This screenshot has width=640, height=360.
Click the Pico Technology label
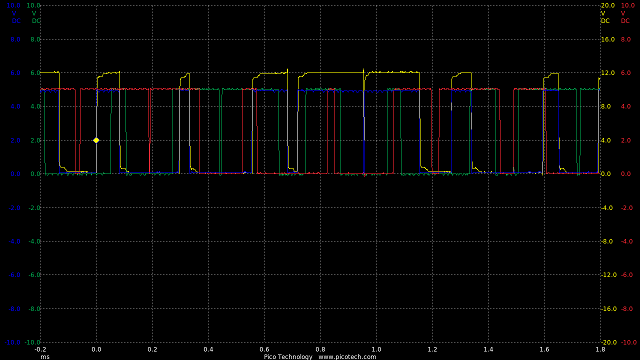click(x=288, y=357)
